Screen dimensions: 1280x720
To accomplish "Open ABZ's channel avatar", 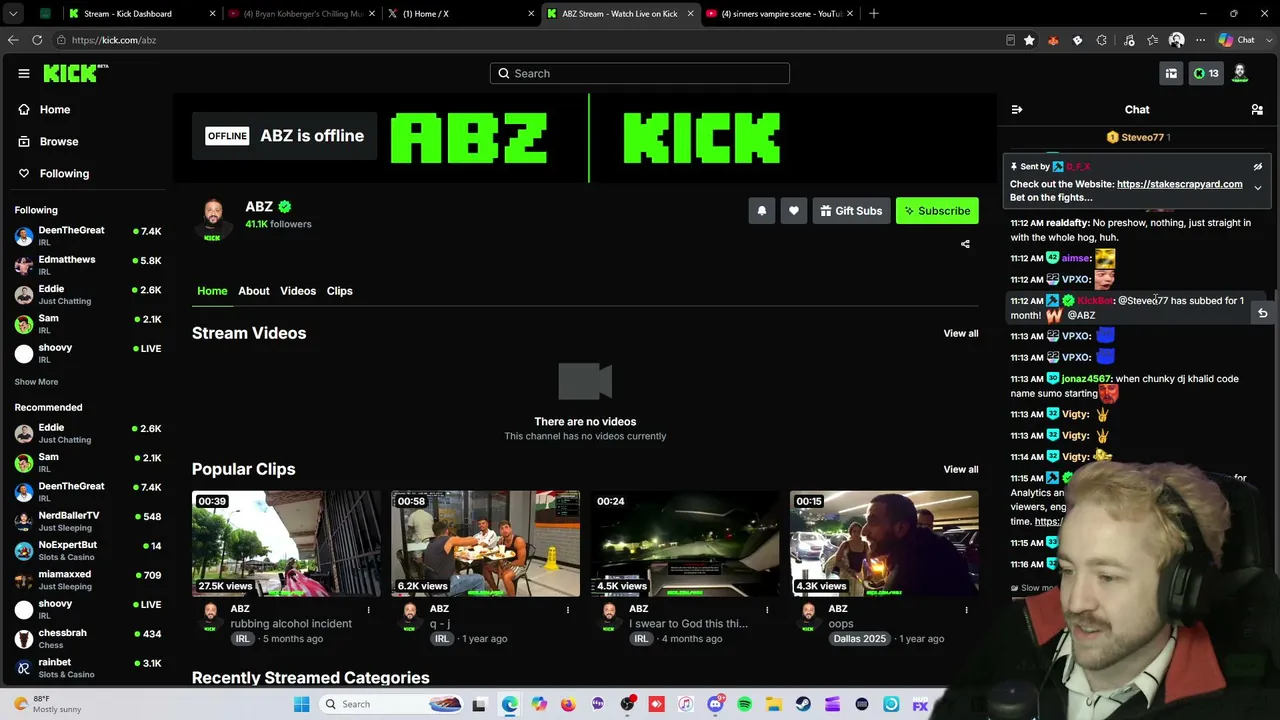I will [212, 220].
